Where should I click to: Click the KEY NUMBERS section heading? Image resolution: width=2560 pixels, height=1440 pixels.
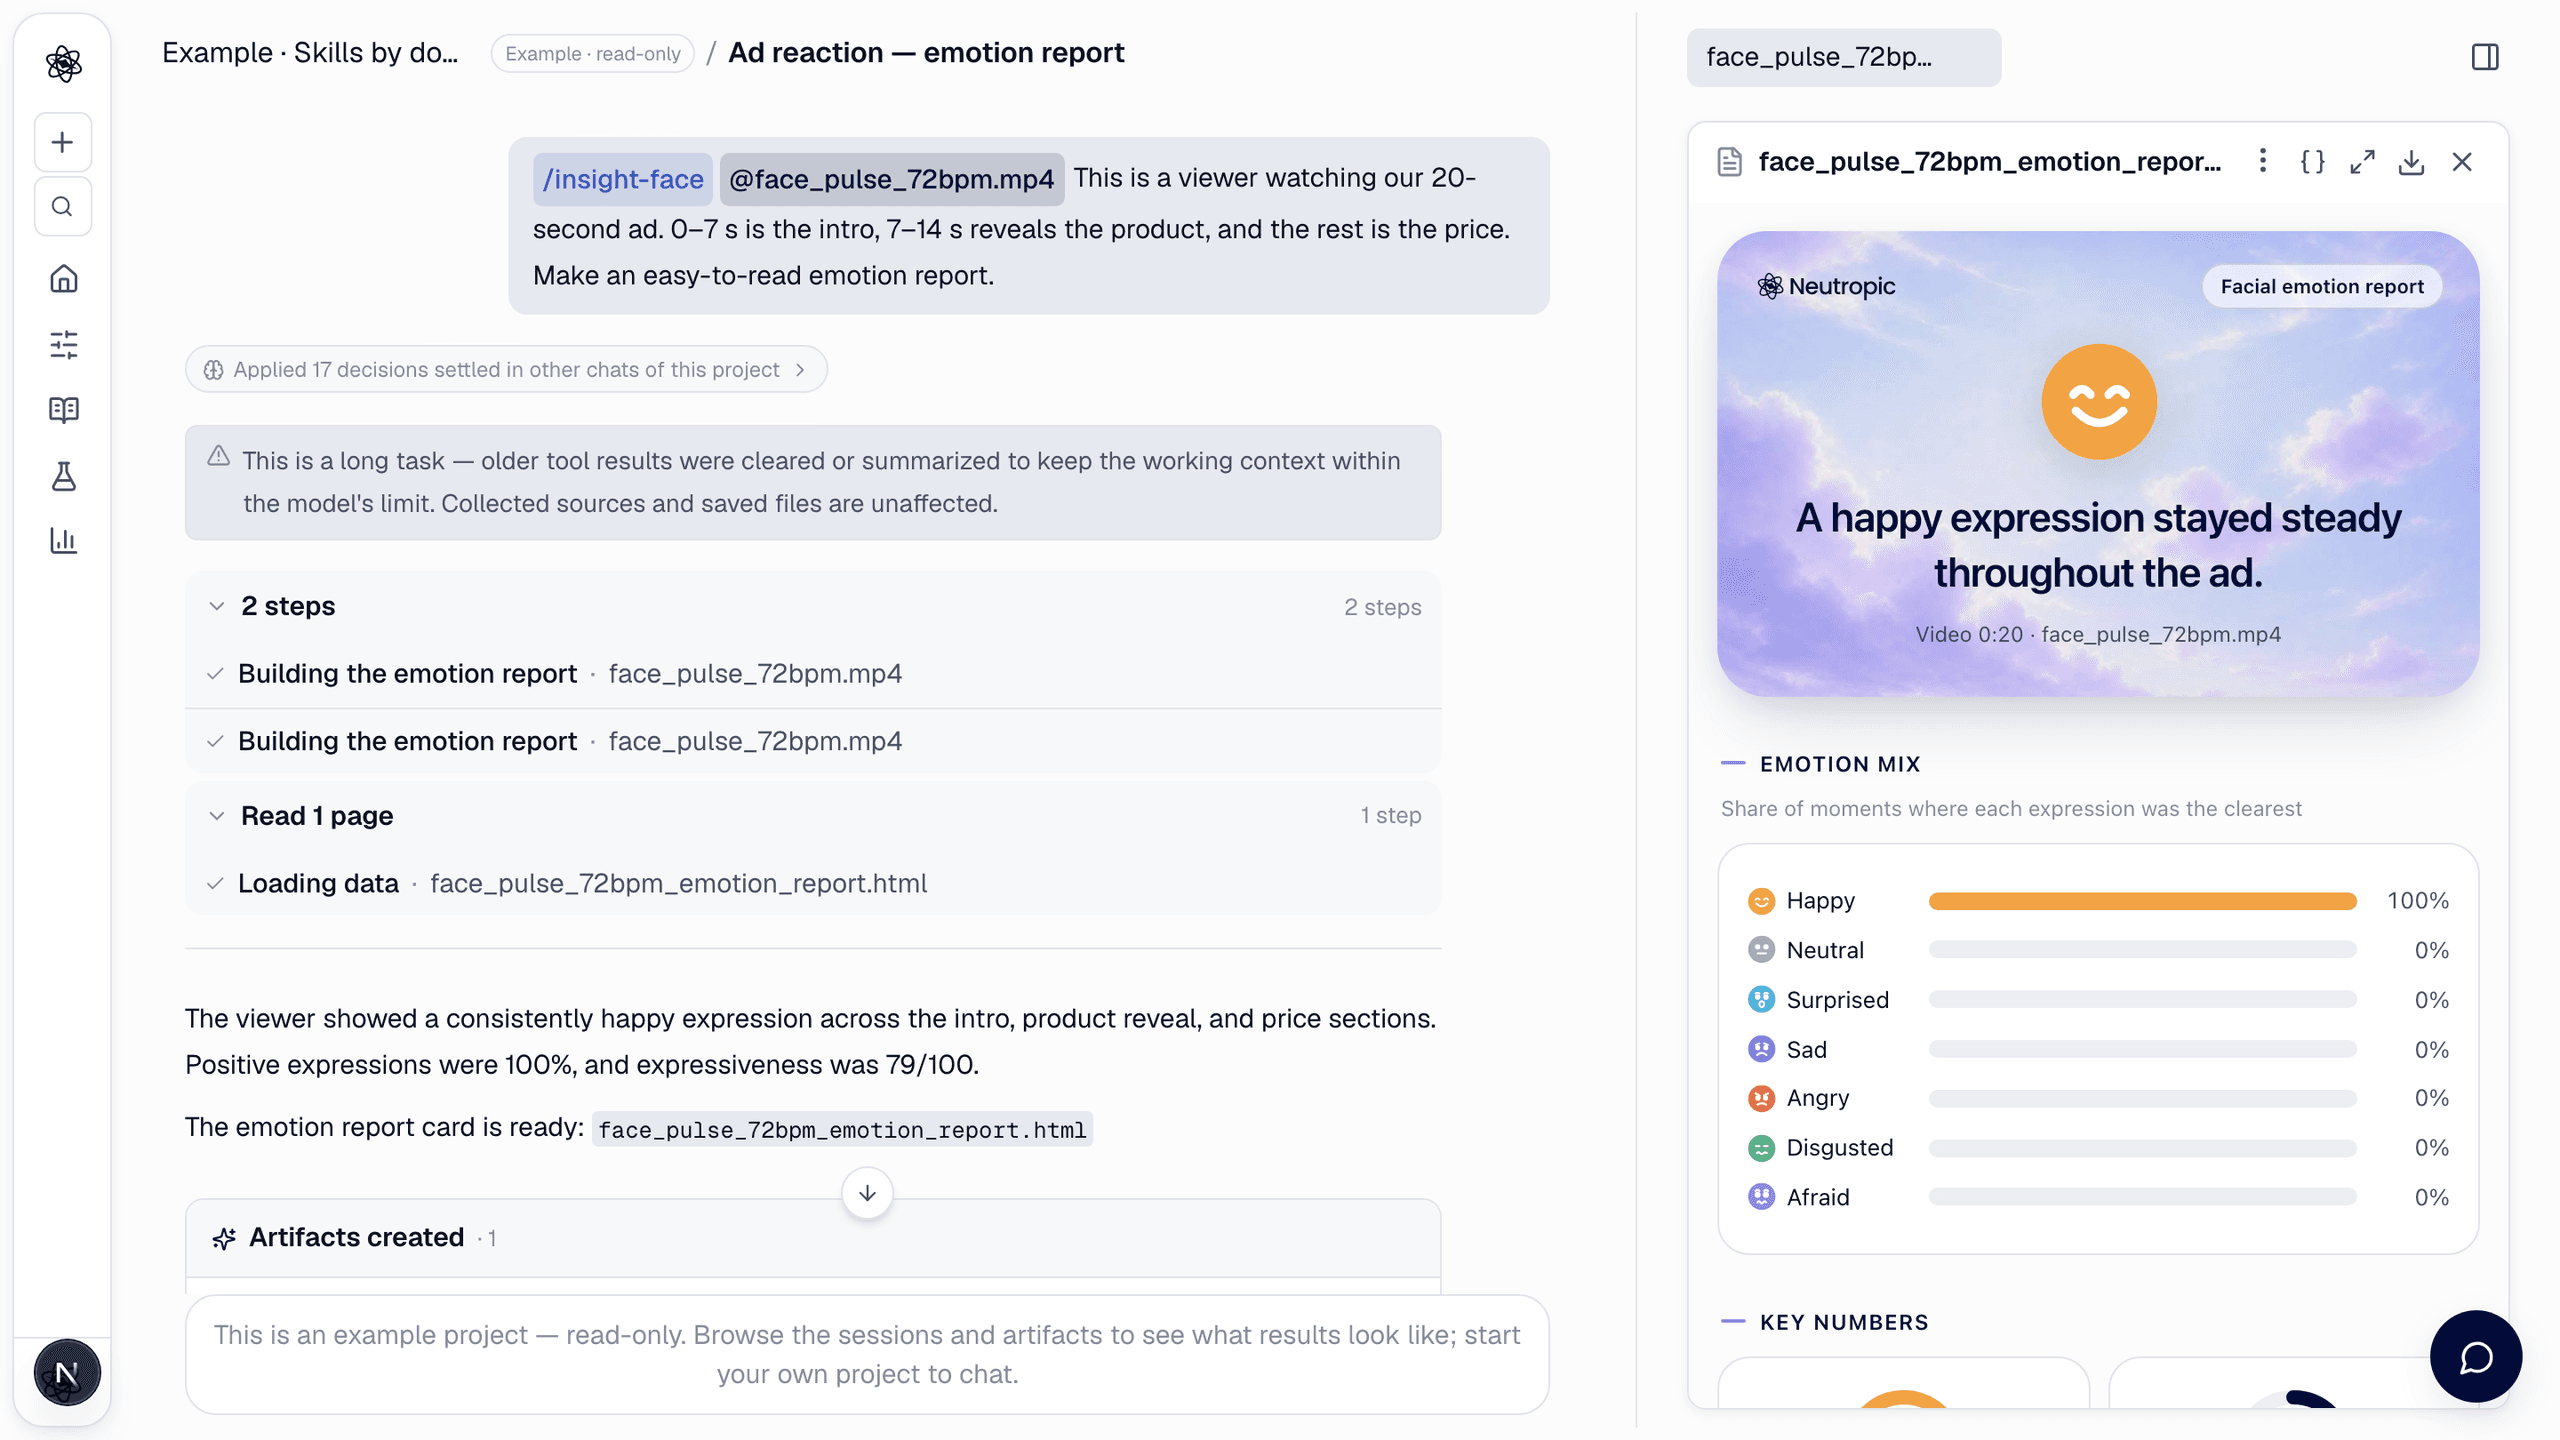click(x=1844, y=1322)
